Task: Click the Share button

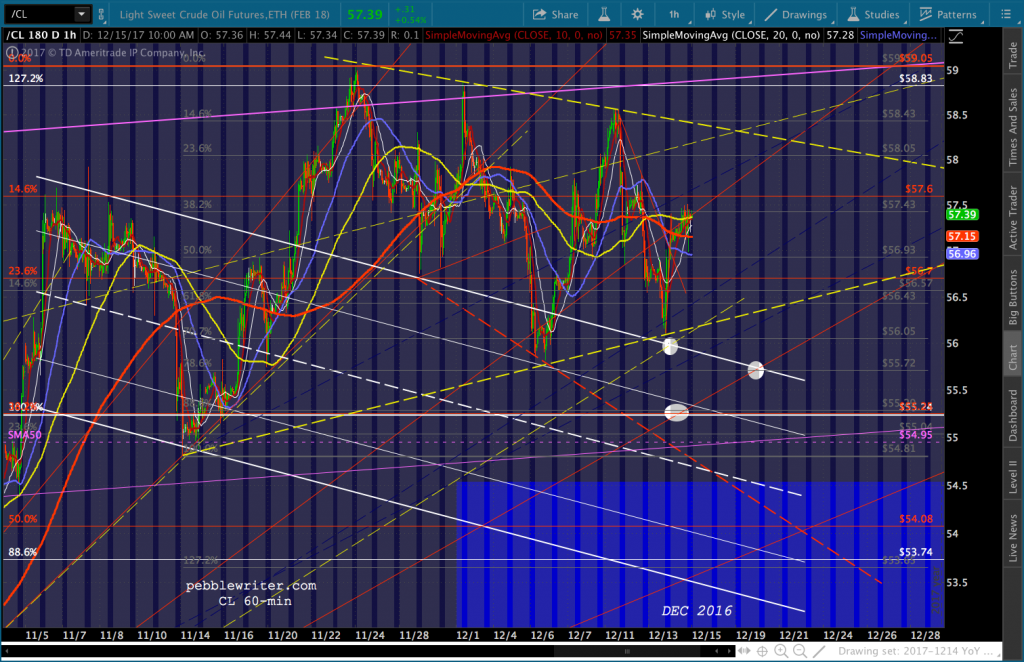Action: click(x=556, y=14)
